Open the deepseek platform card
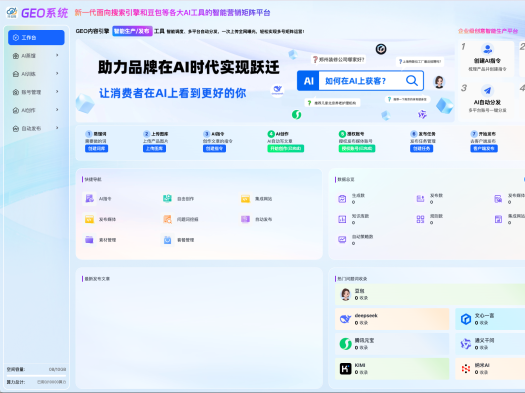This screenshot has height=393, width=525. (x=392, y=319)
